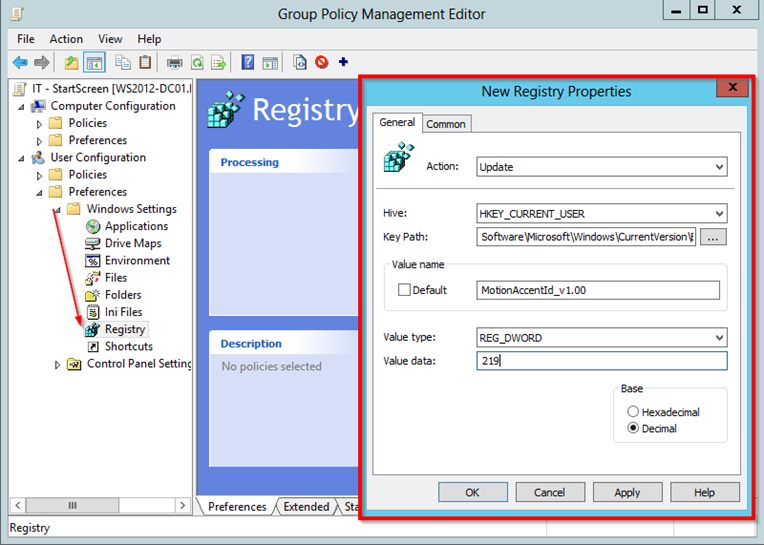Collapse the User Configuration tree node
Screen dimensions: 764x545
21,158
